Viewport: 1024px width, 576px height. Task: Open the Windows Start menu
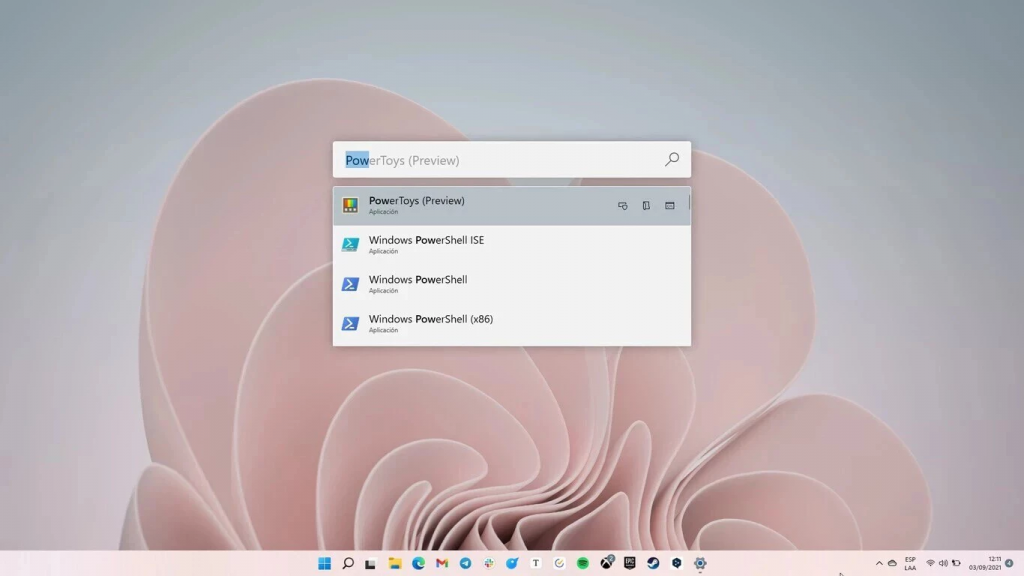pyautogui.click(x=325, y=563)
